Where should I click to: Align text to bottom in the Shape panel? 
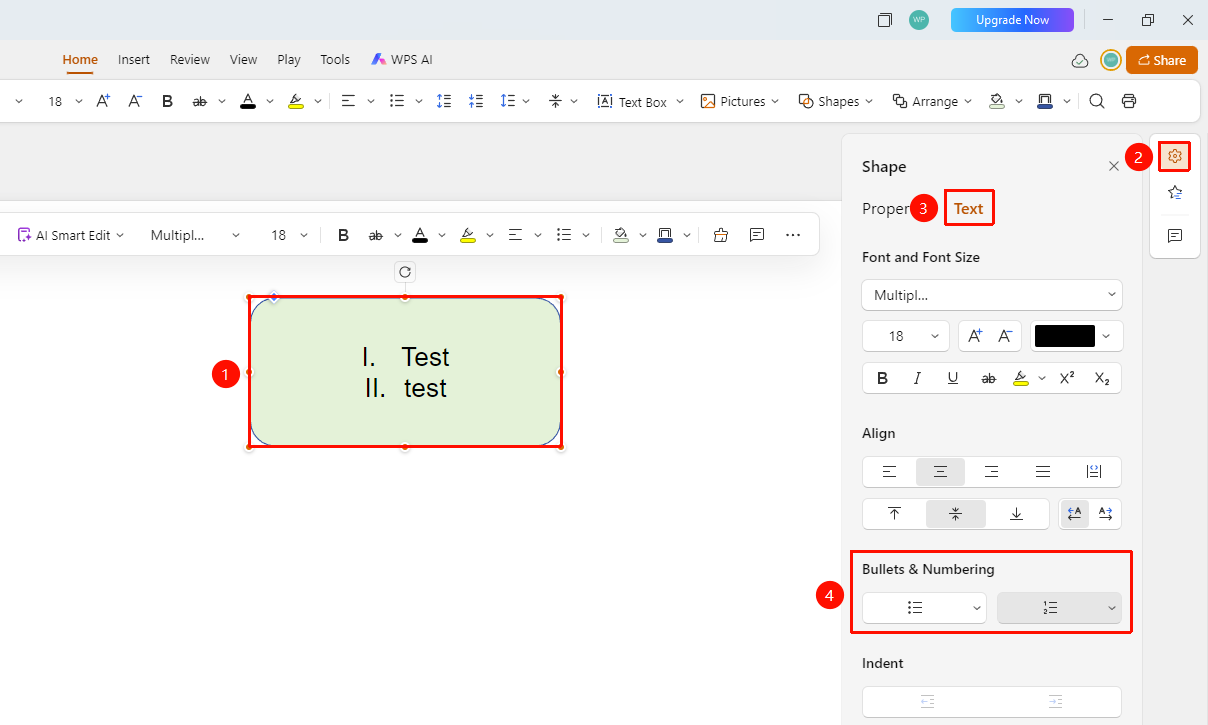[x=1016, y=514]
